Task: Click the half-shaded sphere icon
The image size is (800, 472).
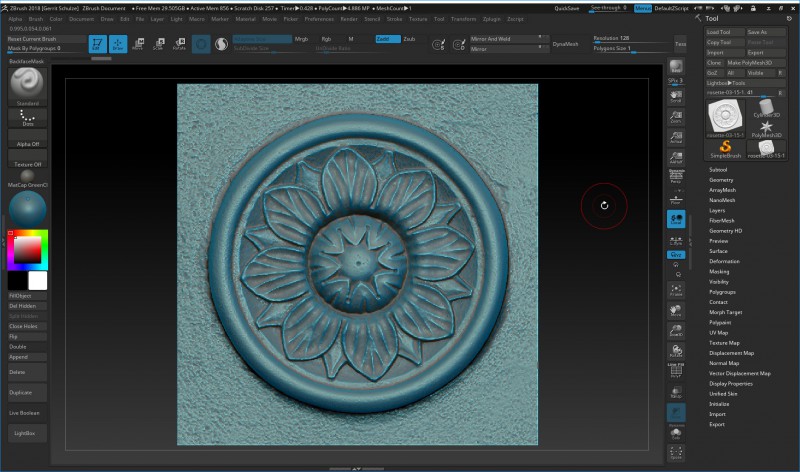Action: click(221, 44)
